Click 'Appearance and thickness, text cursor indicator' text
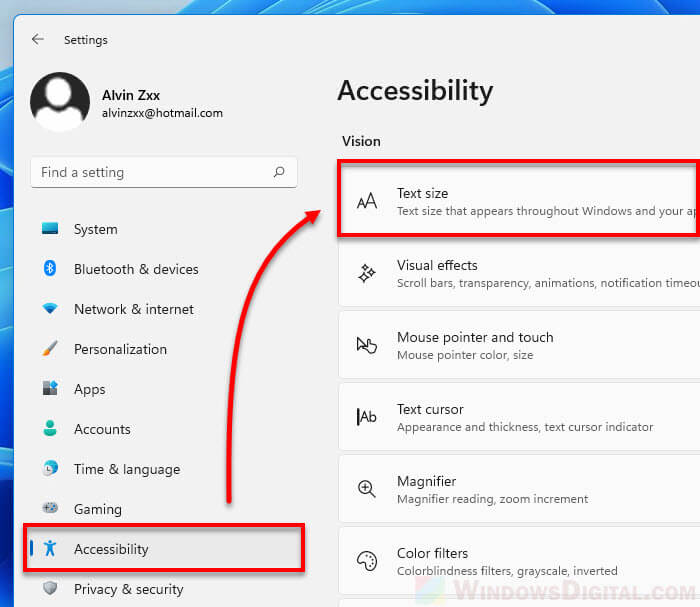Viewport: 700px width, 607px height. (x=525, y=427)
